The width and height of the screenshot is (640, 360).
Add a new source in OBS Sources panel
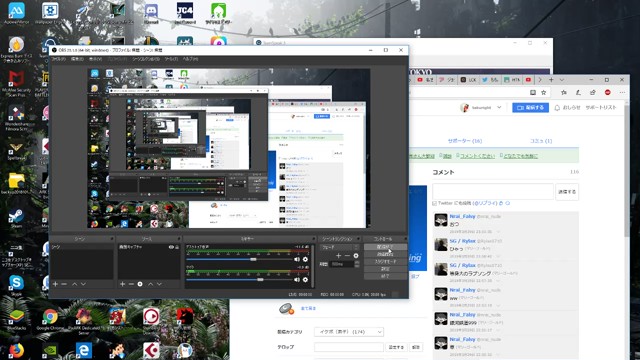[122, 284]
